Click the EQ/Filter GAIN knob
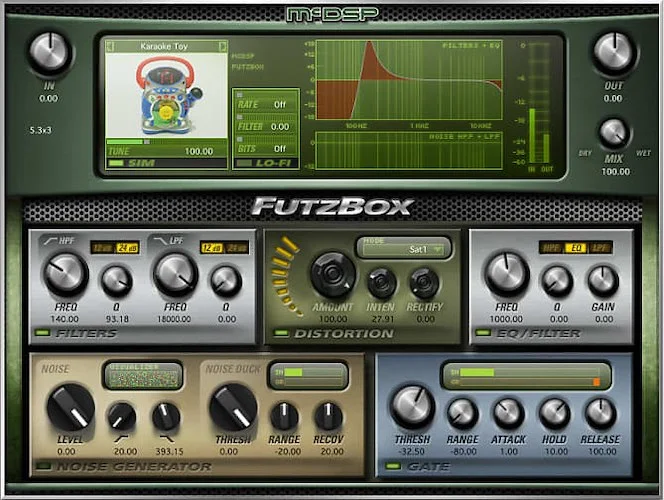Image resolution: width=664 pixels, height=500 pixels. 603,281
